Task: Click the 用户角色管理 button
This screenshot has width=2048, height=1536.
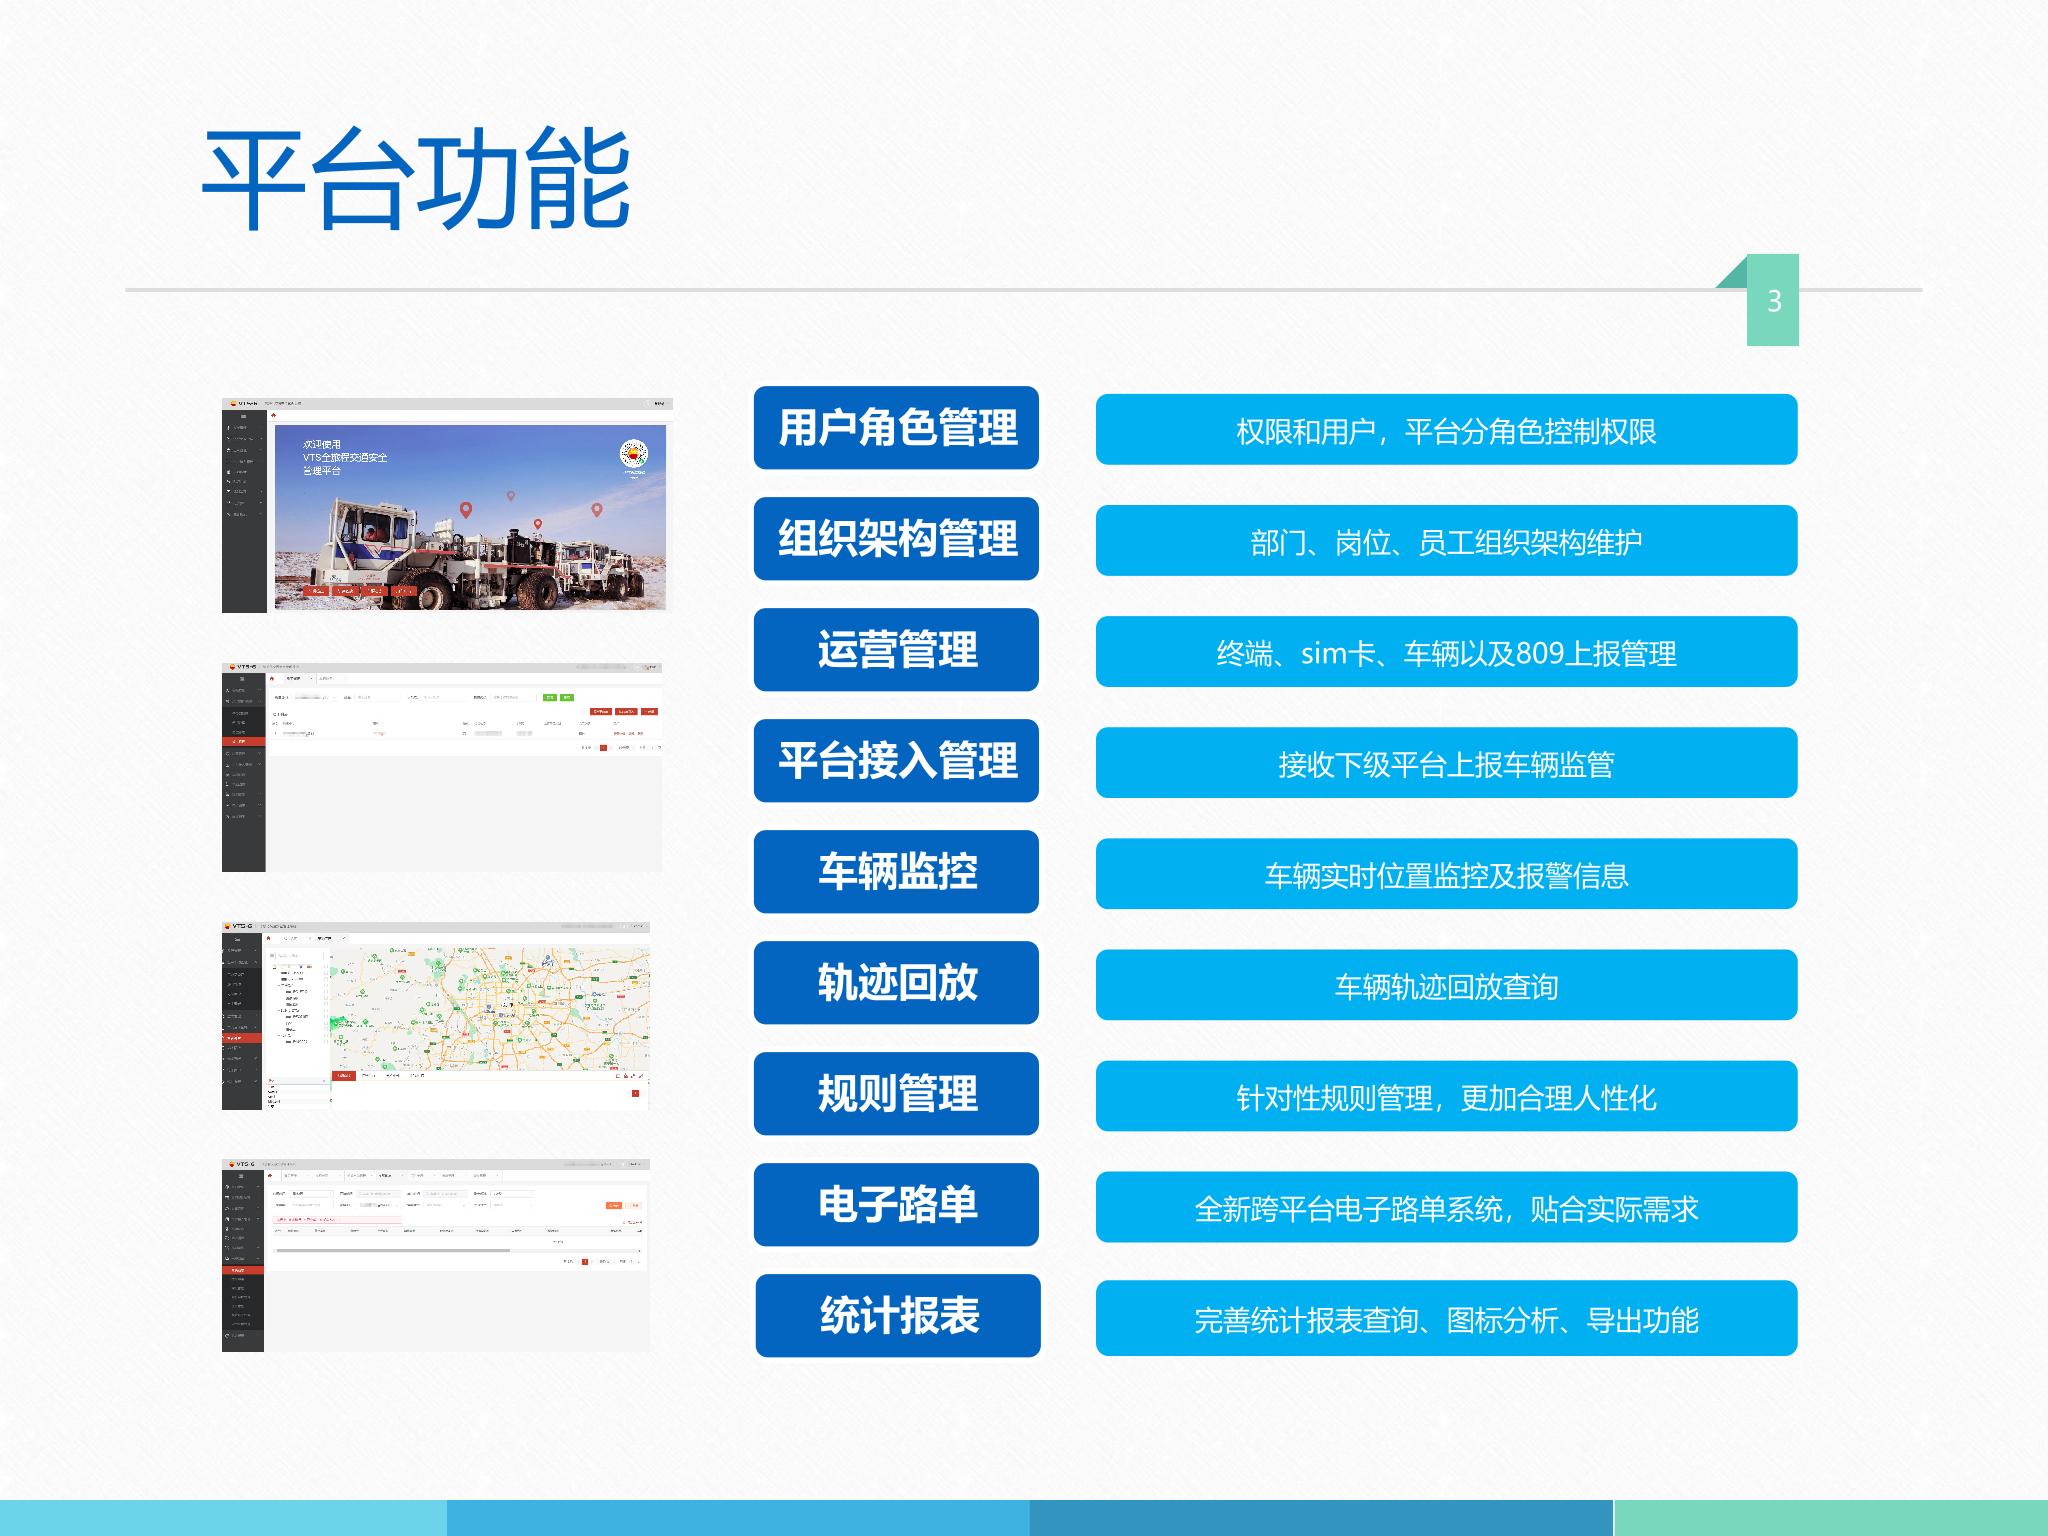Action: point(896,427)
